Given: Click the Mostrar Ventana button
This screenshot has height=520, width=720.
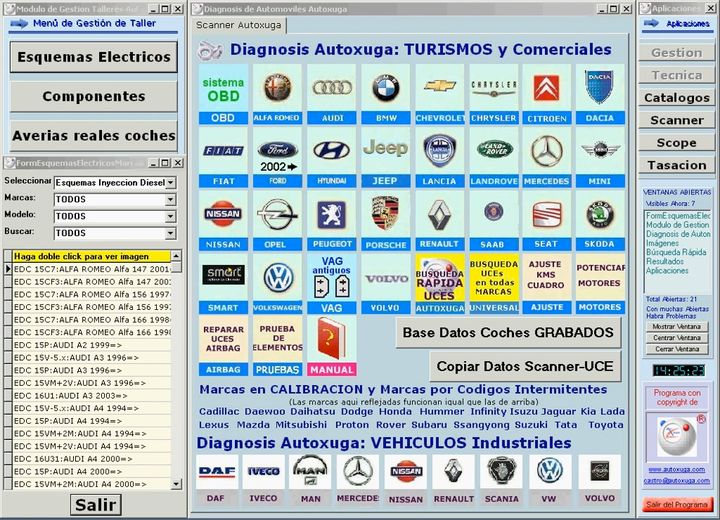Looking at the screenshot, I should 677,327.
